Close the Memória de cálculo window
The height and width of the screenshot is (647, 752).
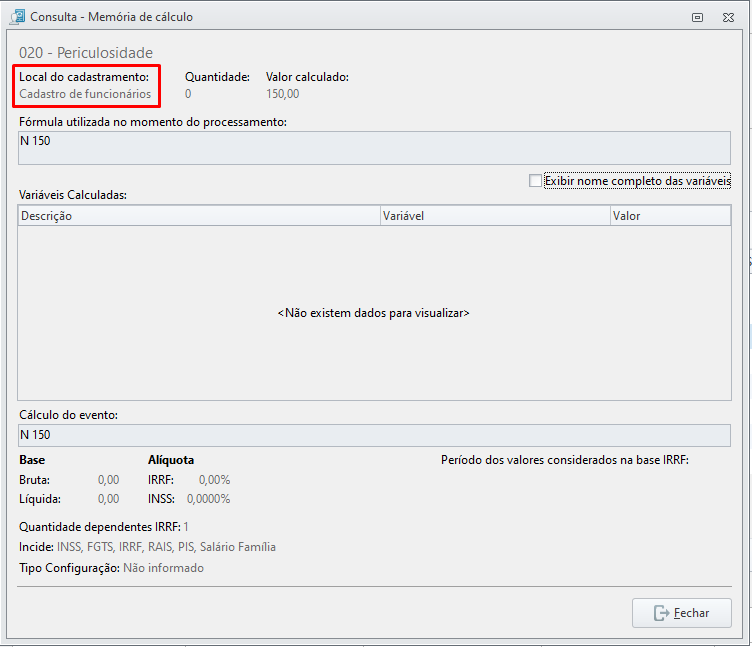(x=728, y=17)
